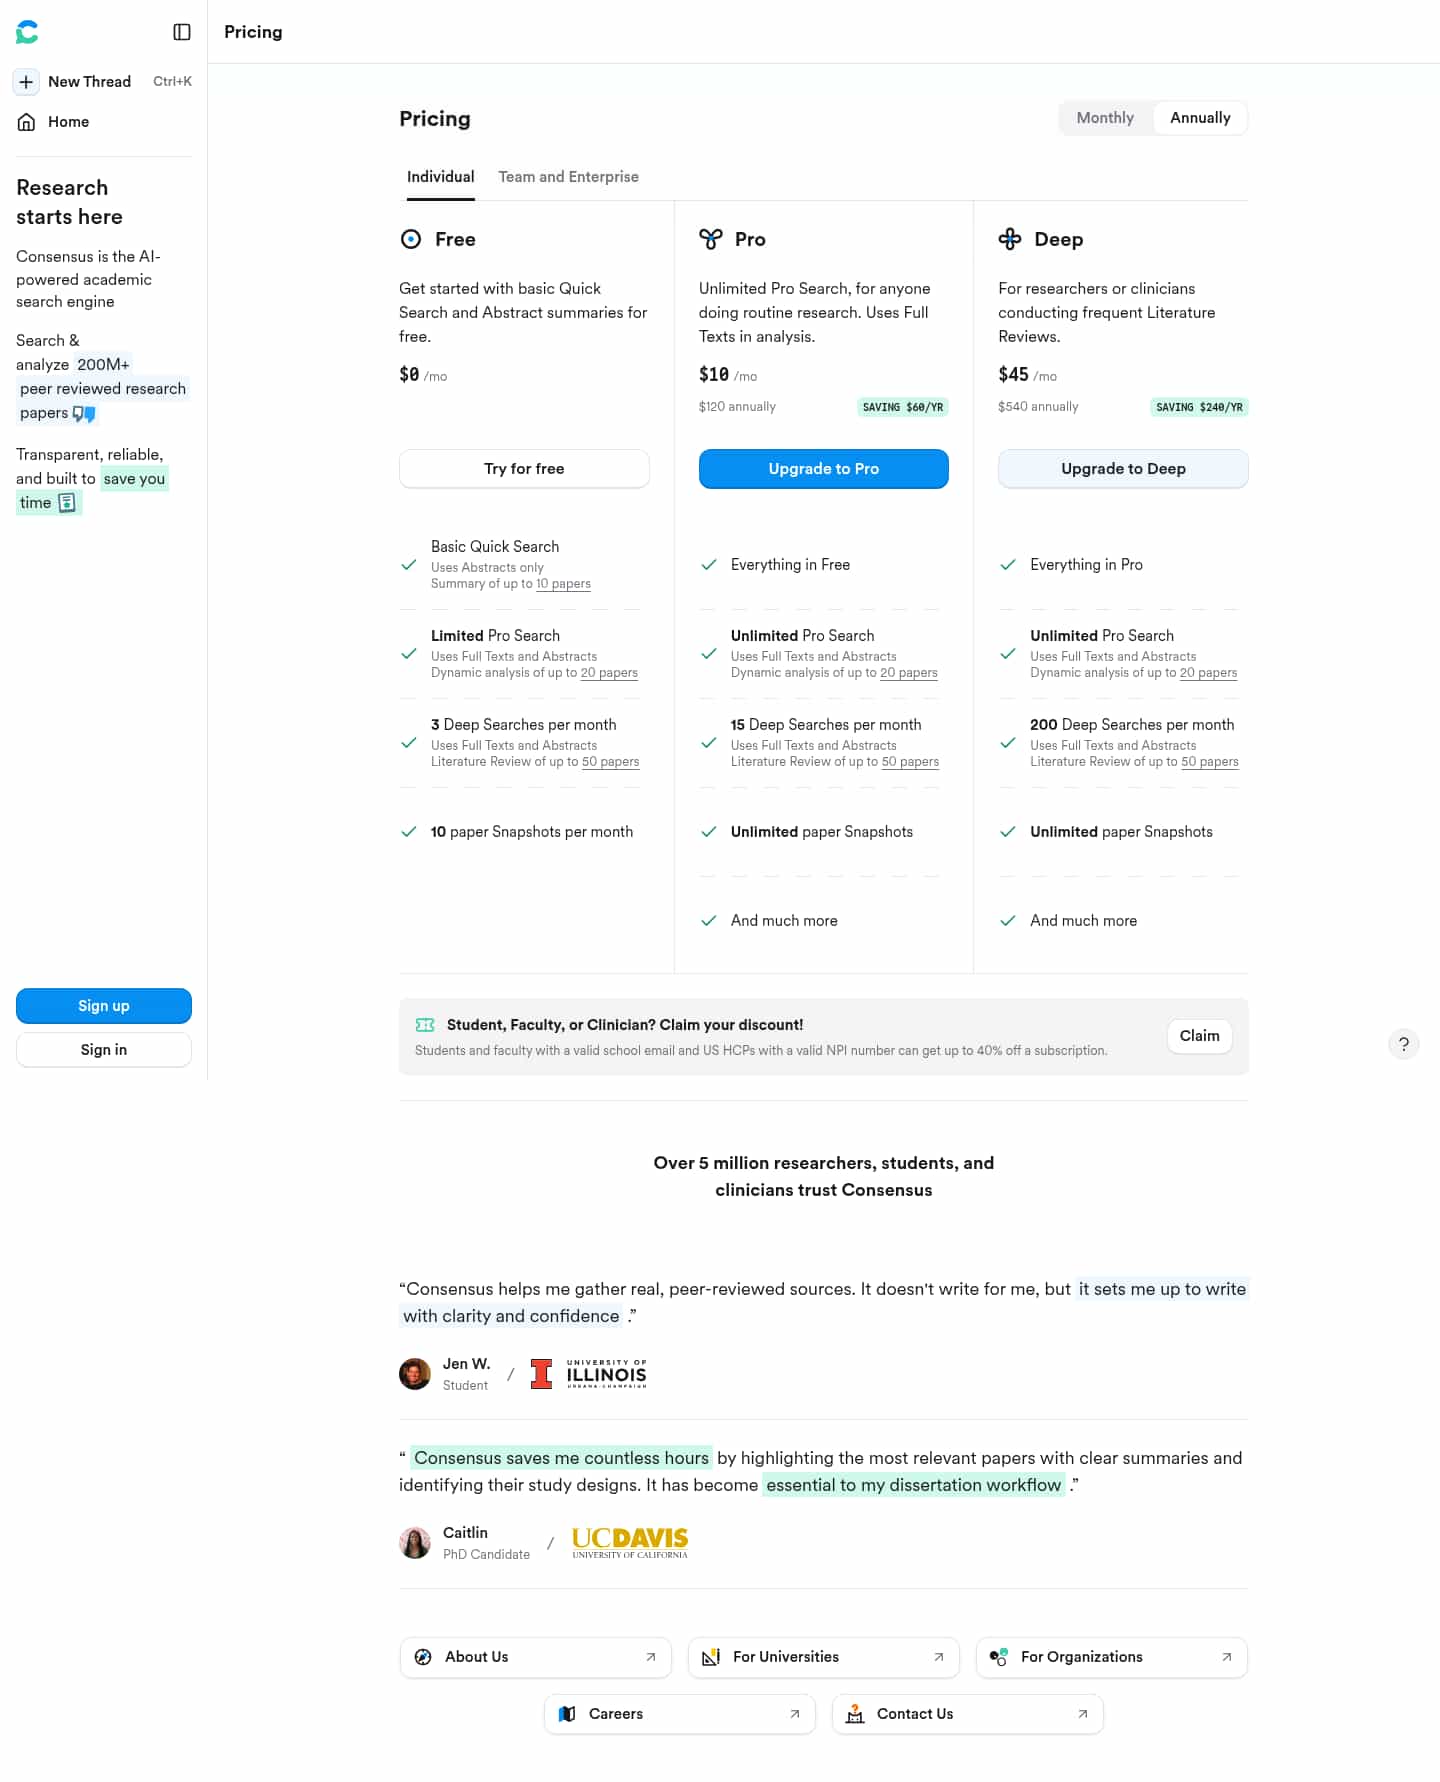Open the Team and Enterprise tab
Viewport: 1440px width, 1782px height.
(x=568, y=177)
